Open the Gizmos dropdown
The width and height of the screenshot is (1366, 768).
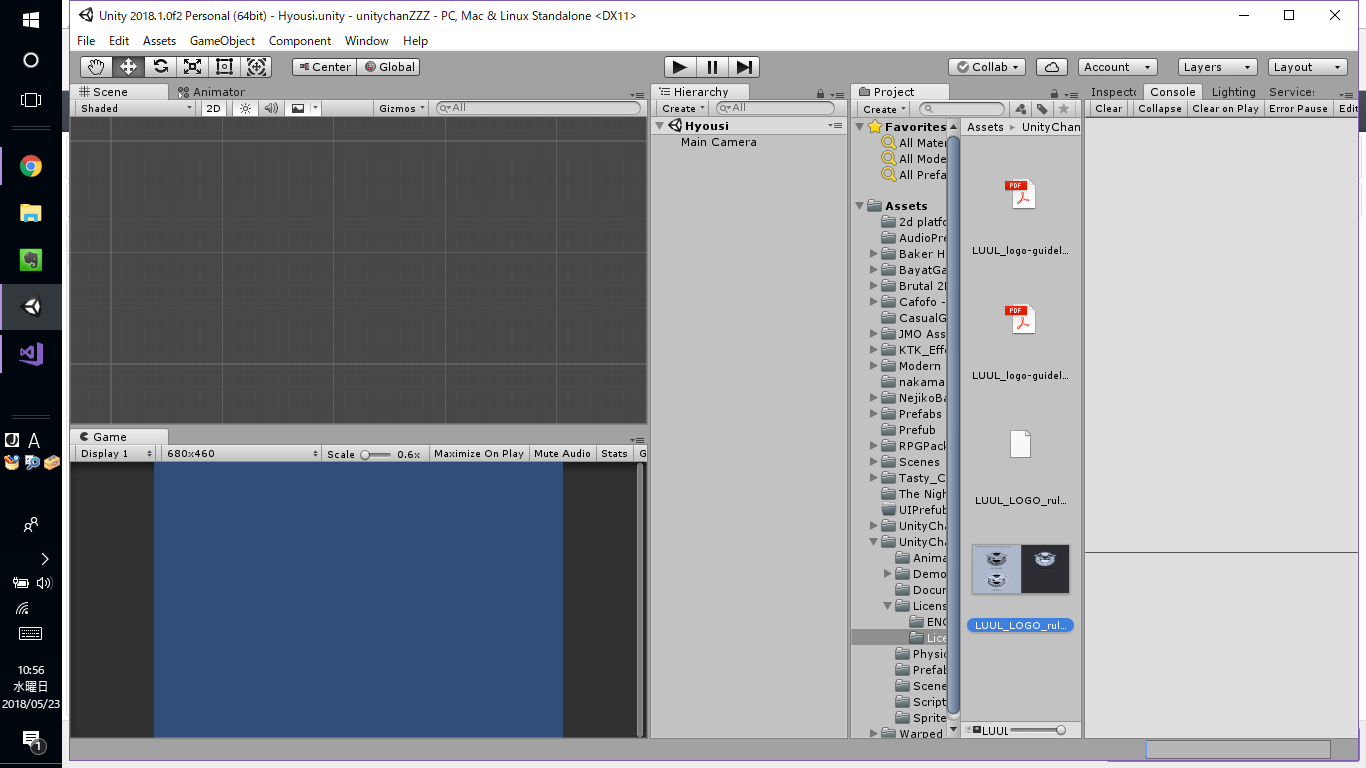pos(400,108)
